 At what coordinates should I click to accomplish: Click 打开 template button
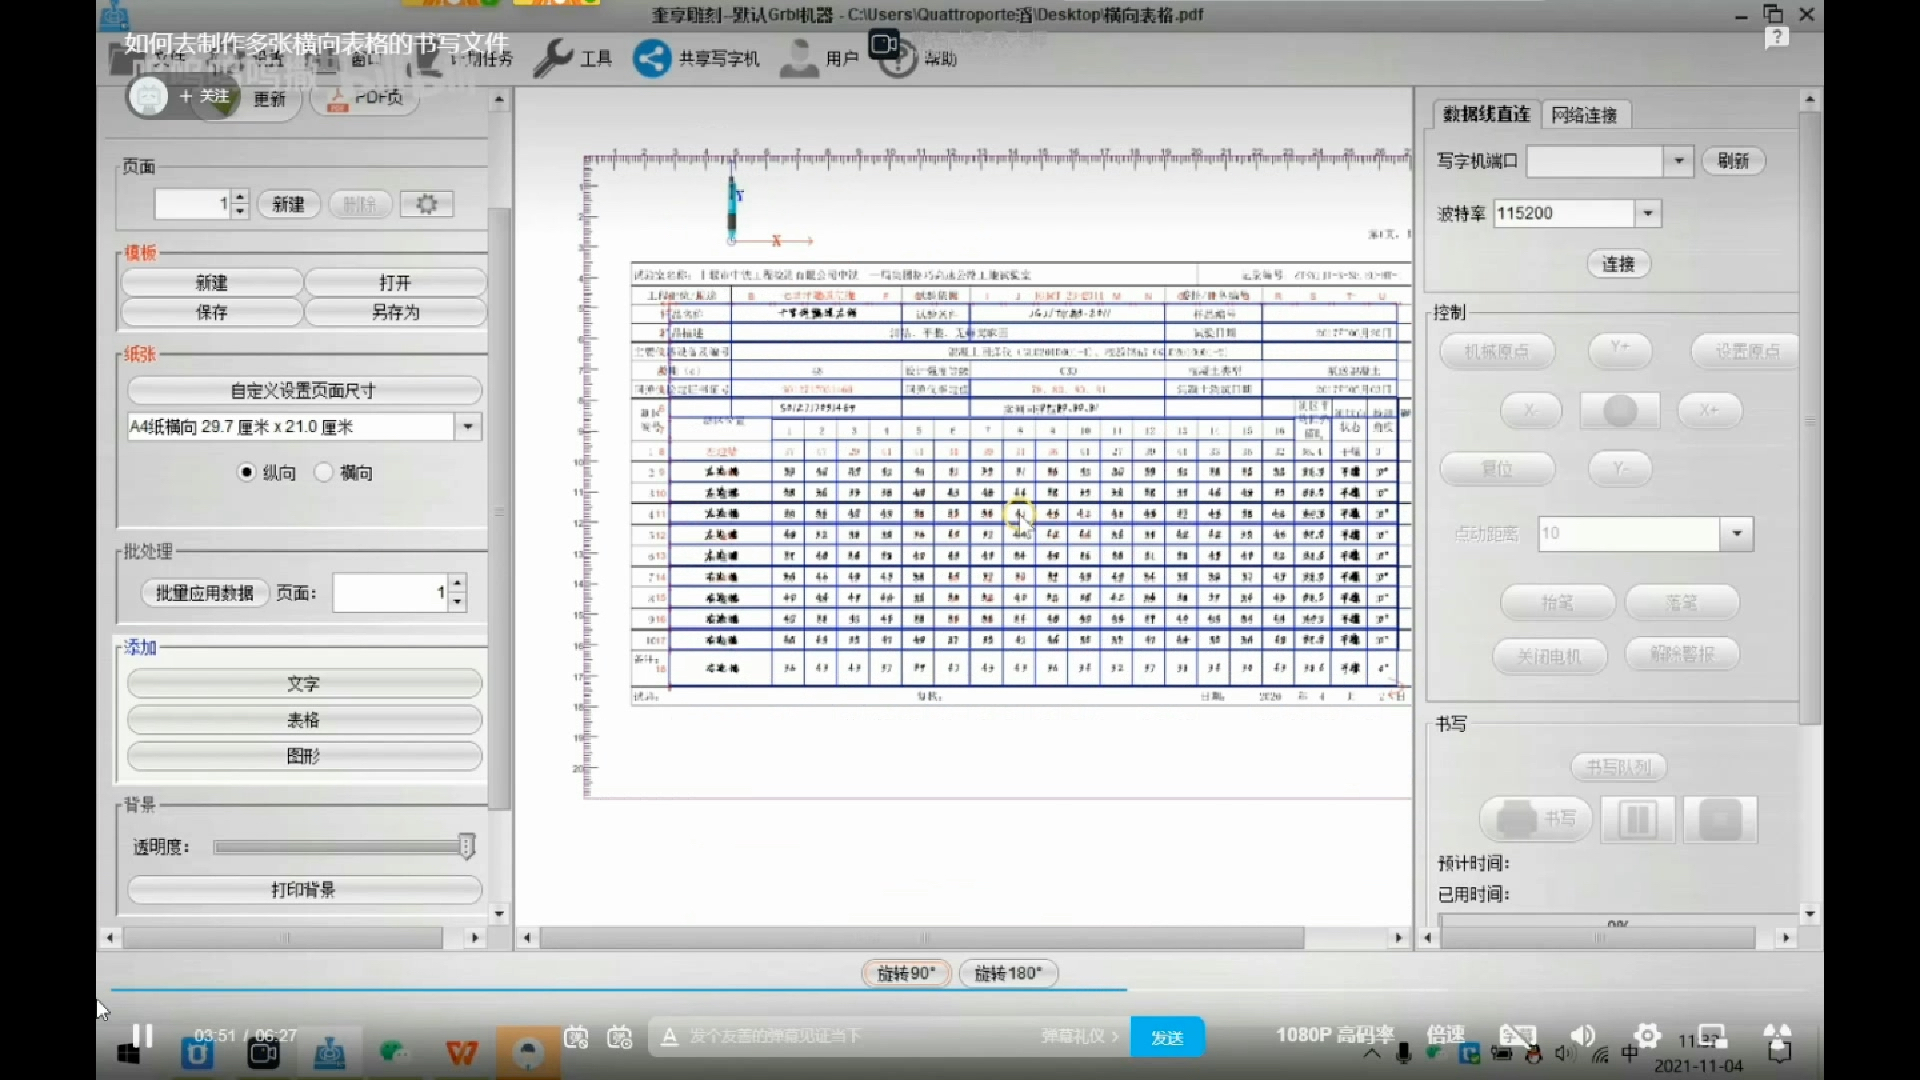[395, 283]
